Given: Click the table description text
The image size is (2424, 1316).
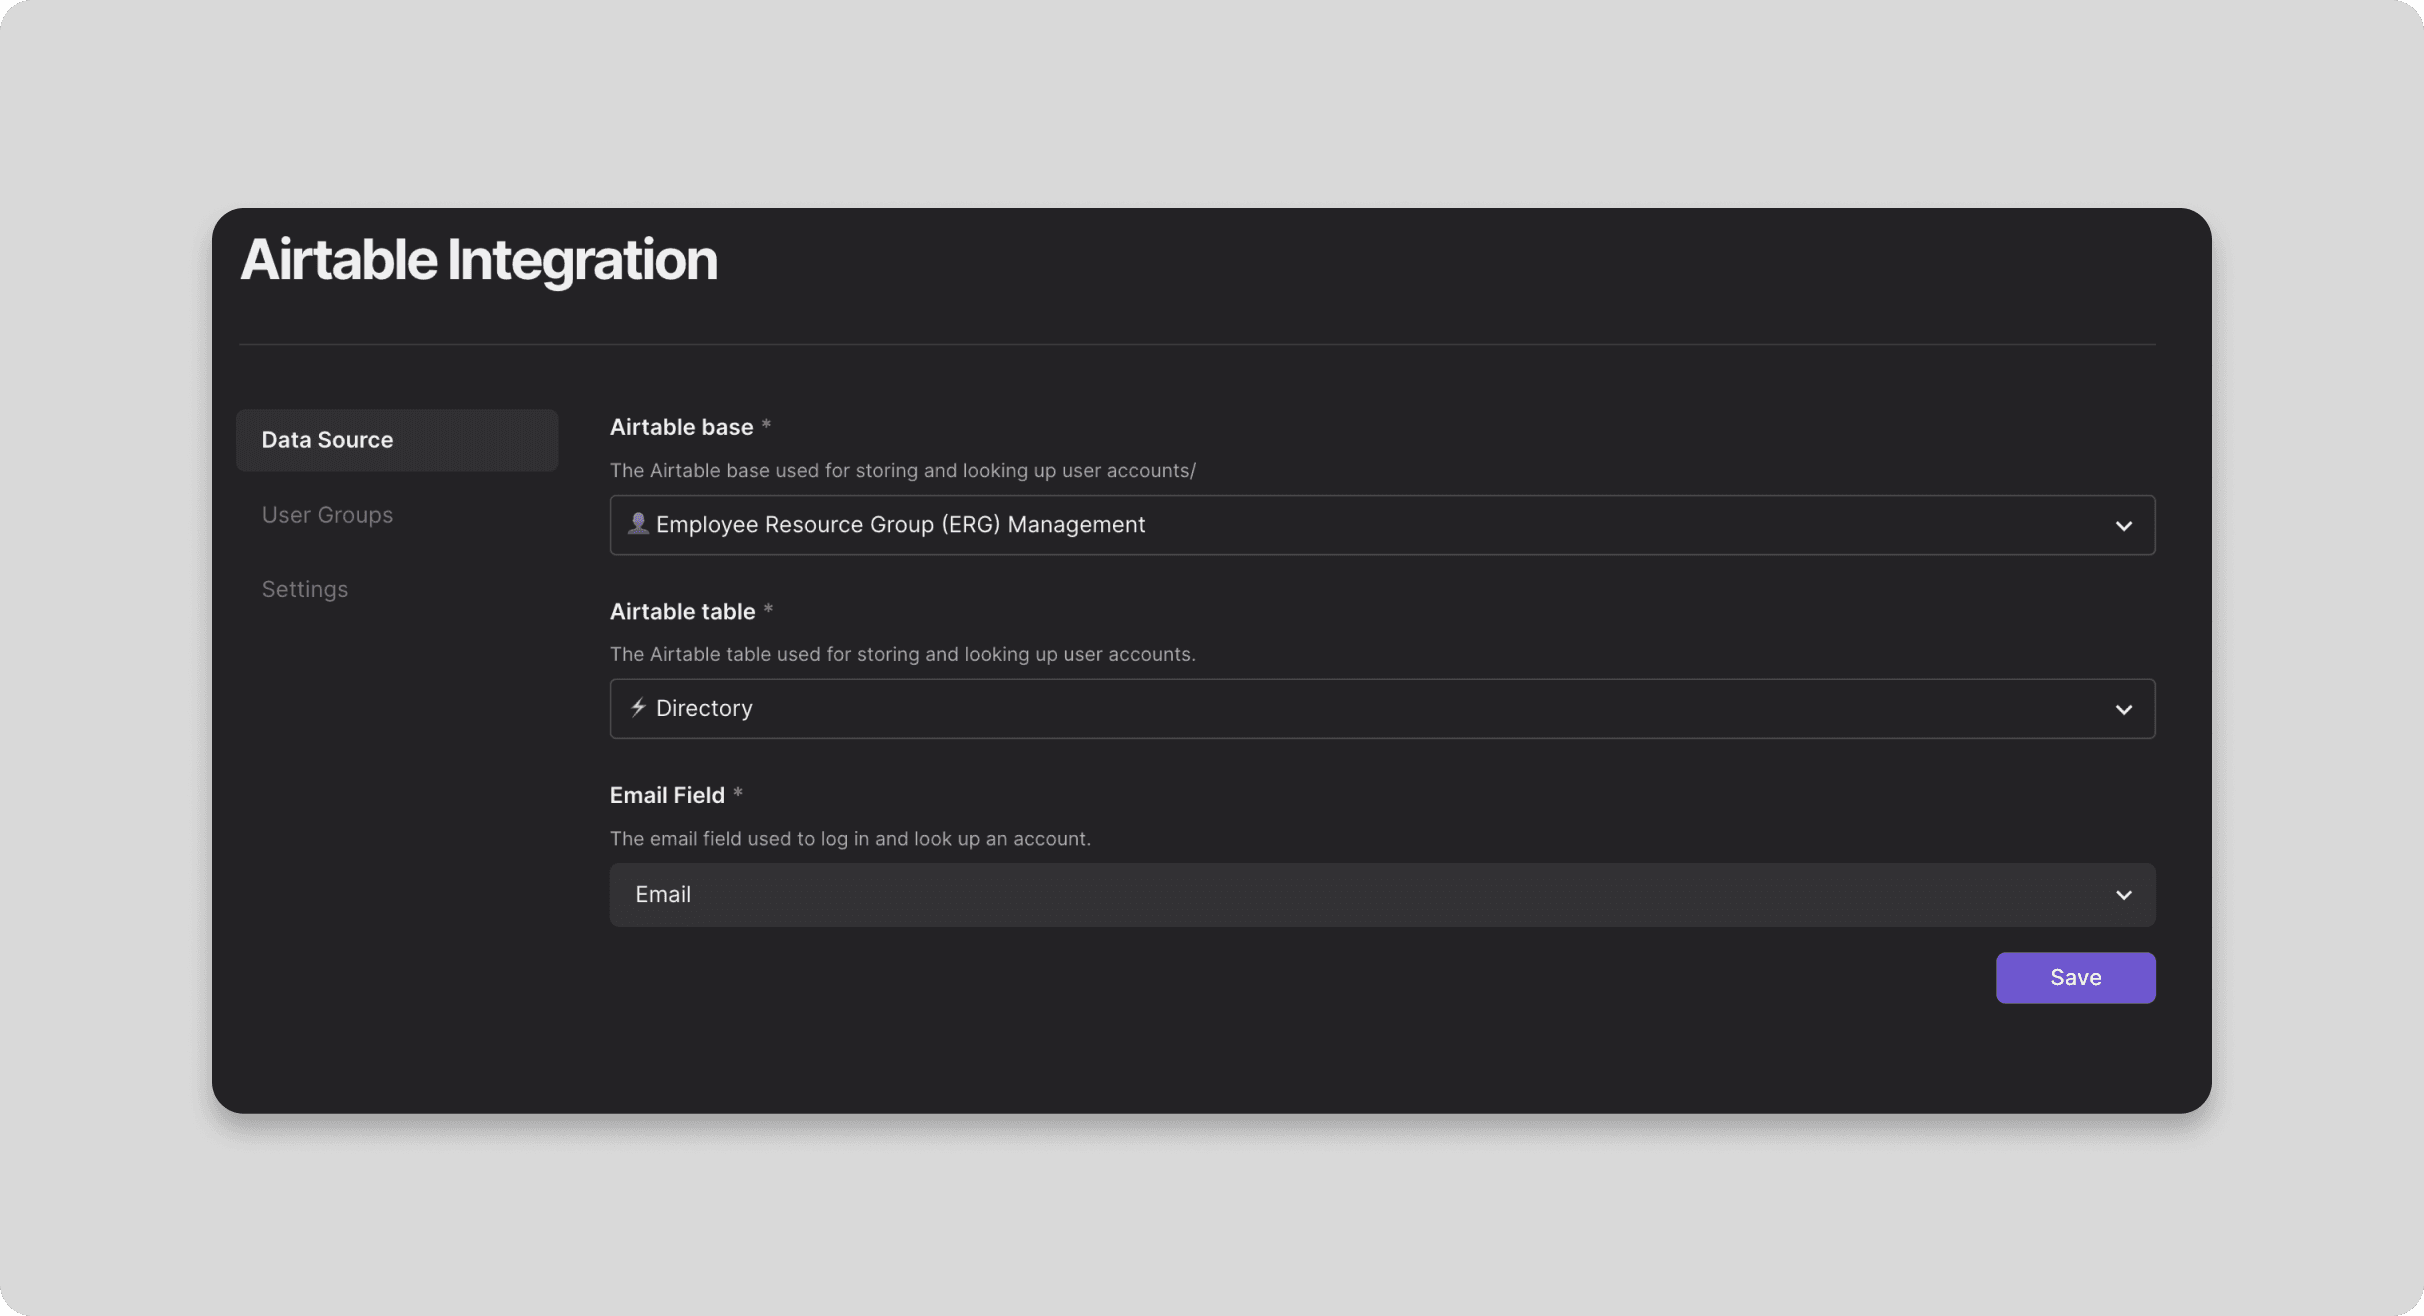Looking at the screenshot, I should pyautogui.click(x=903, y=654).
